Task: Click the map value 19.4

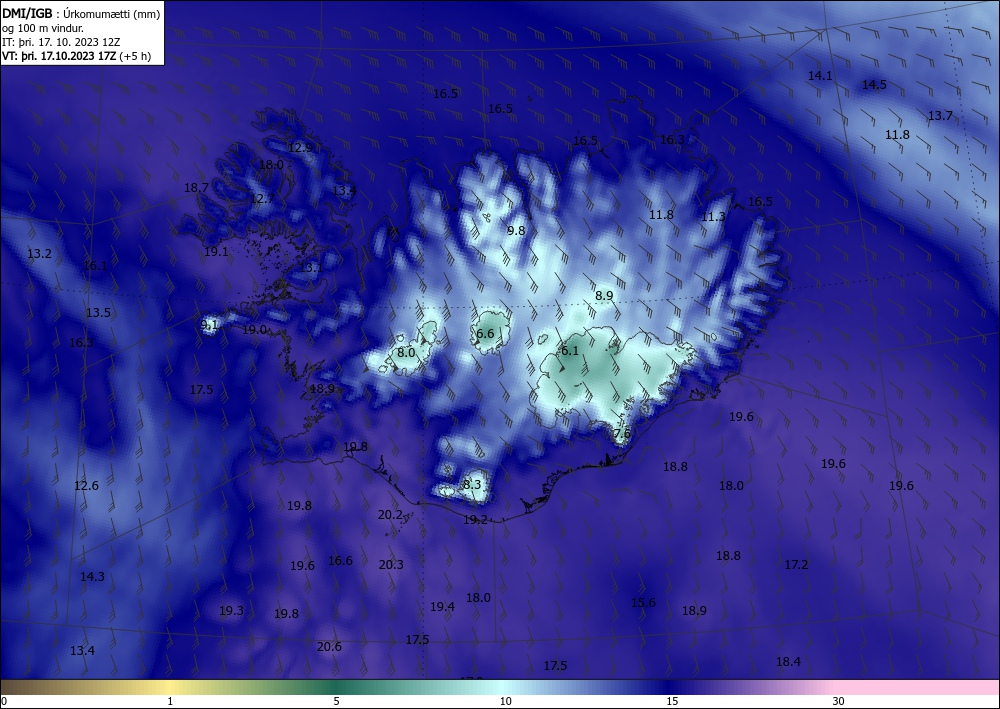Action: [x=443, y=606]
